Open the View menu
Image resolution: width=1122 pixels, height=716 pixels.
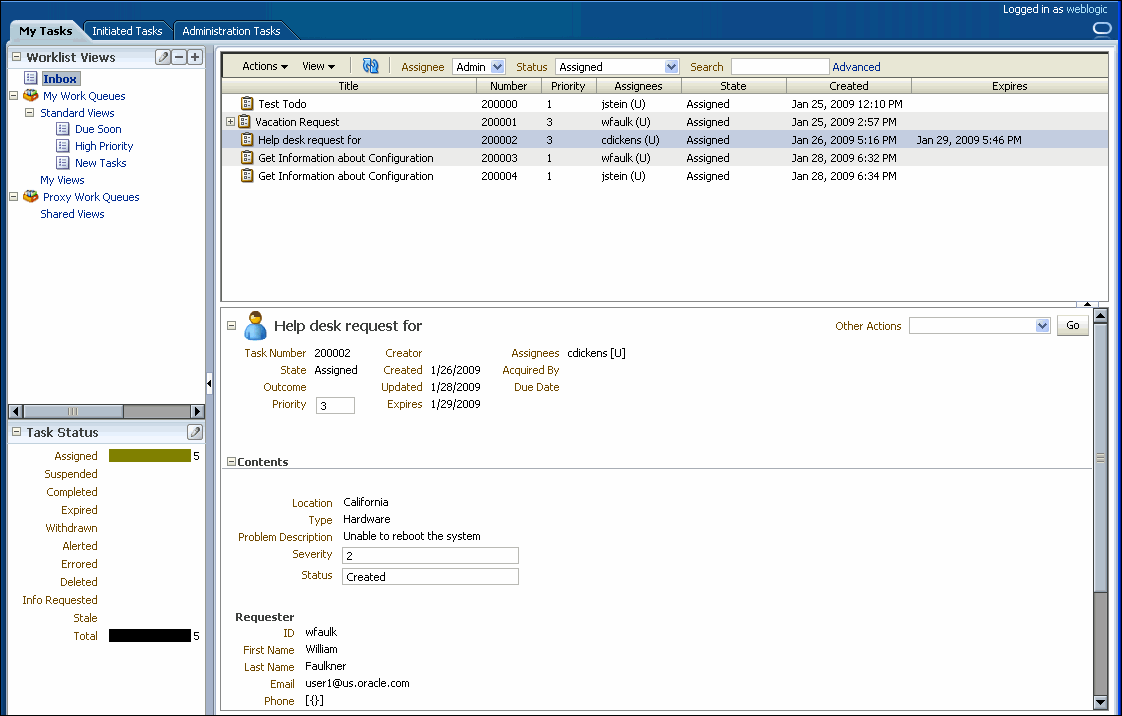pos(316,66)
